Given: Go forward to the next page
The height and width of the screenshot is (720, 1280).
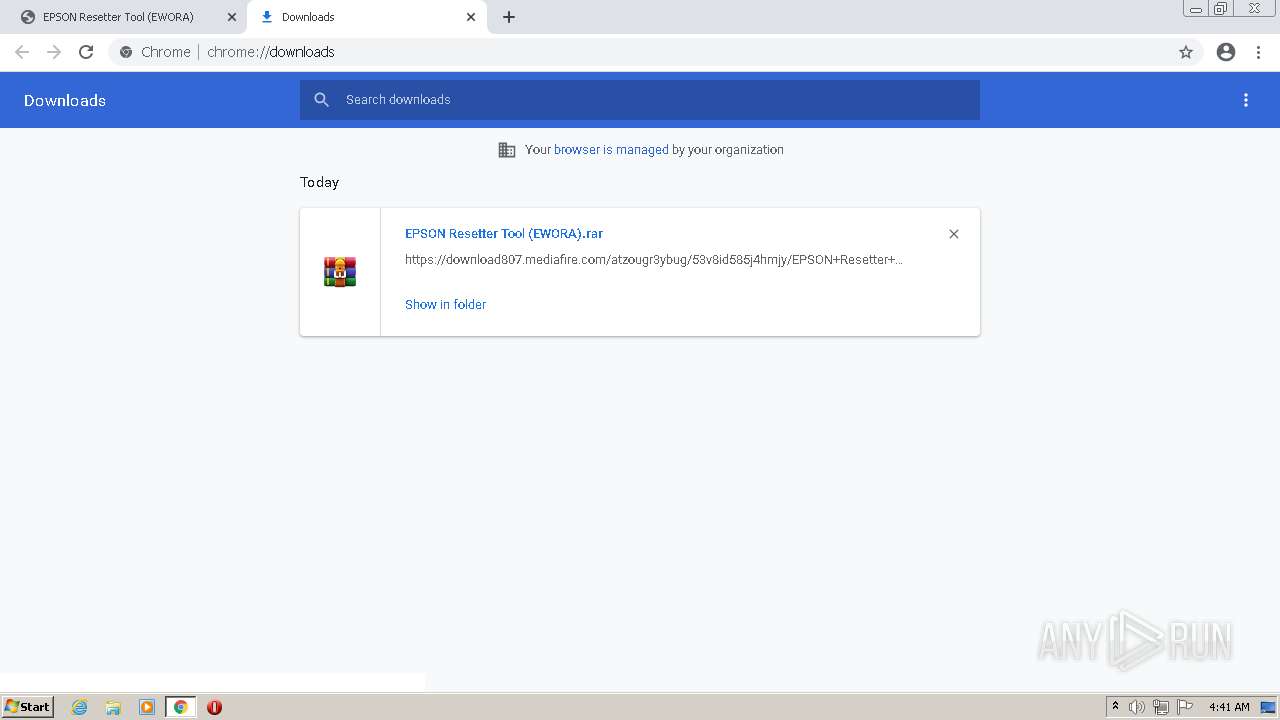Looking at the screenshot, I should click(x=54, y=52).
